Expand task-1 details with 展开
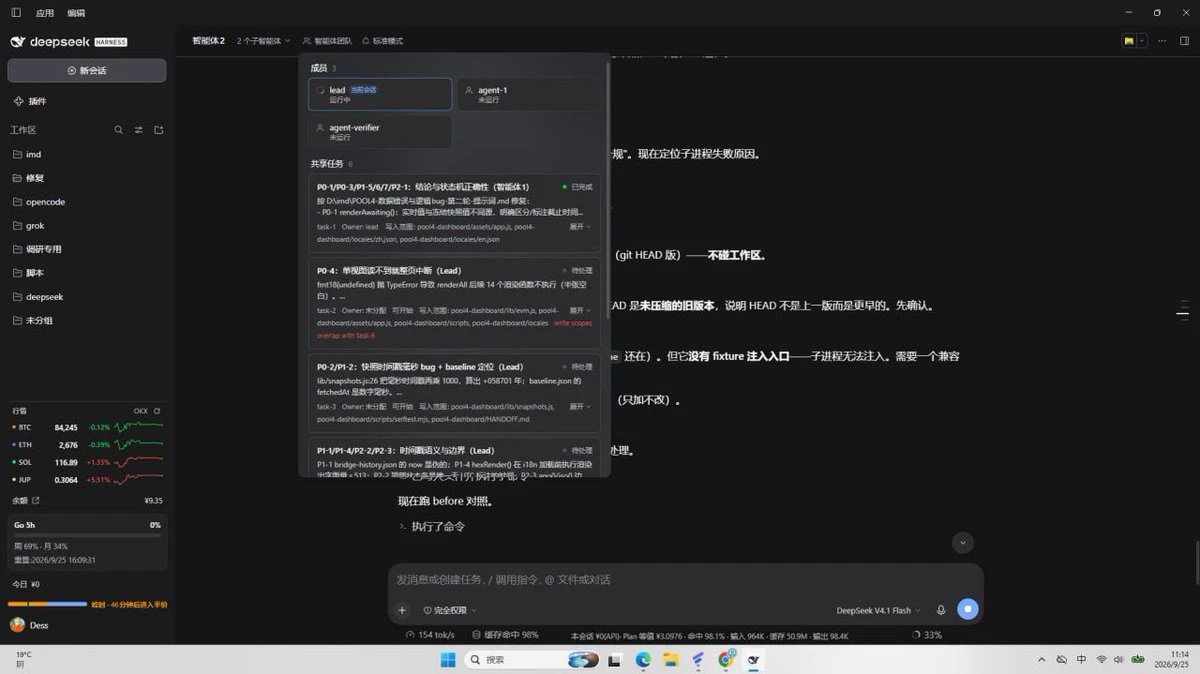The width and height of the screenshot is (1200, 674). pos(579,227)
